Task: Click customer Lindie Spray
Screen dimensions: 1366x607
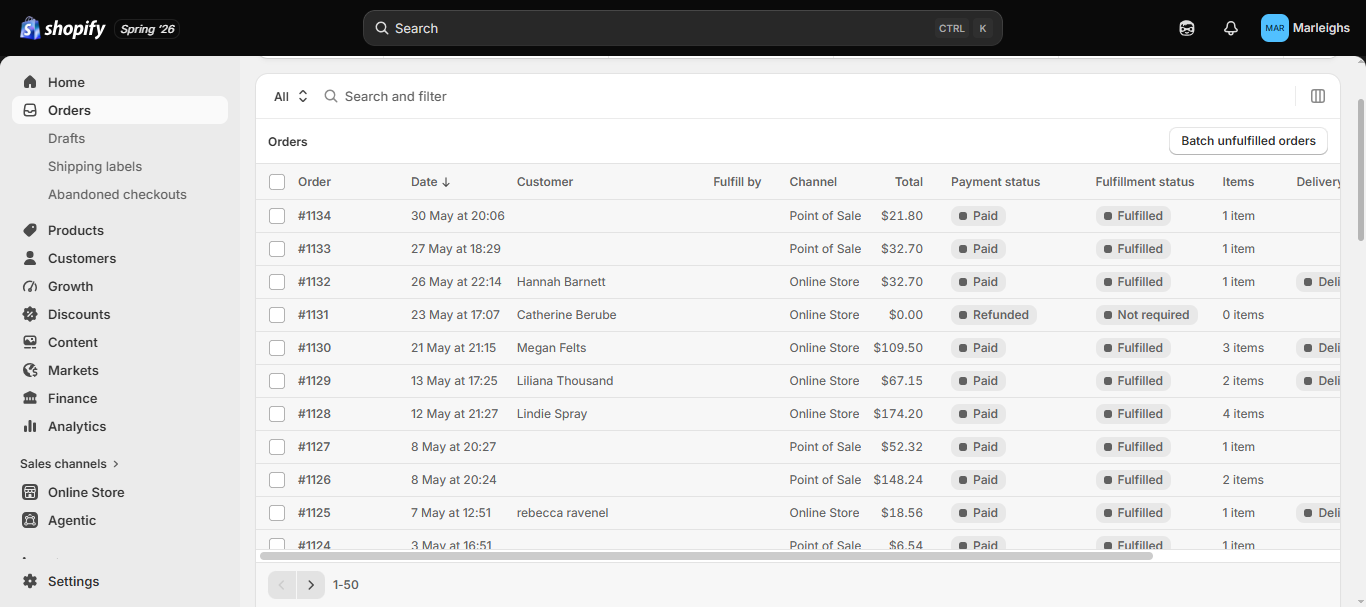Action: tap(552, 414)
